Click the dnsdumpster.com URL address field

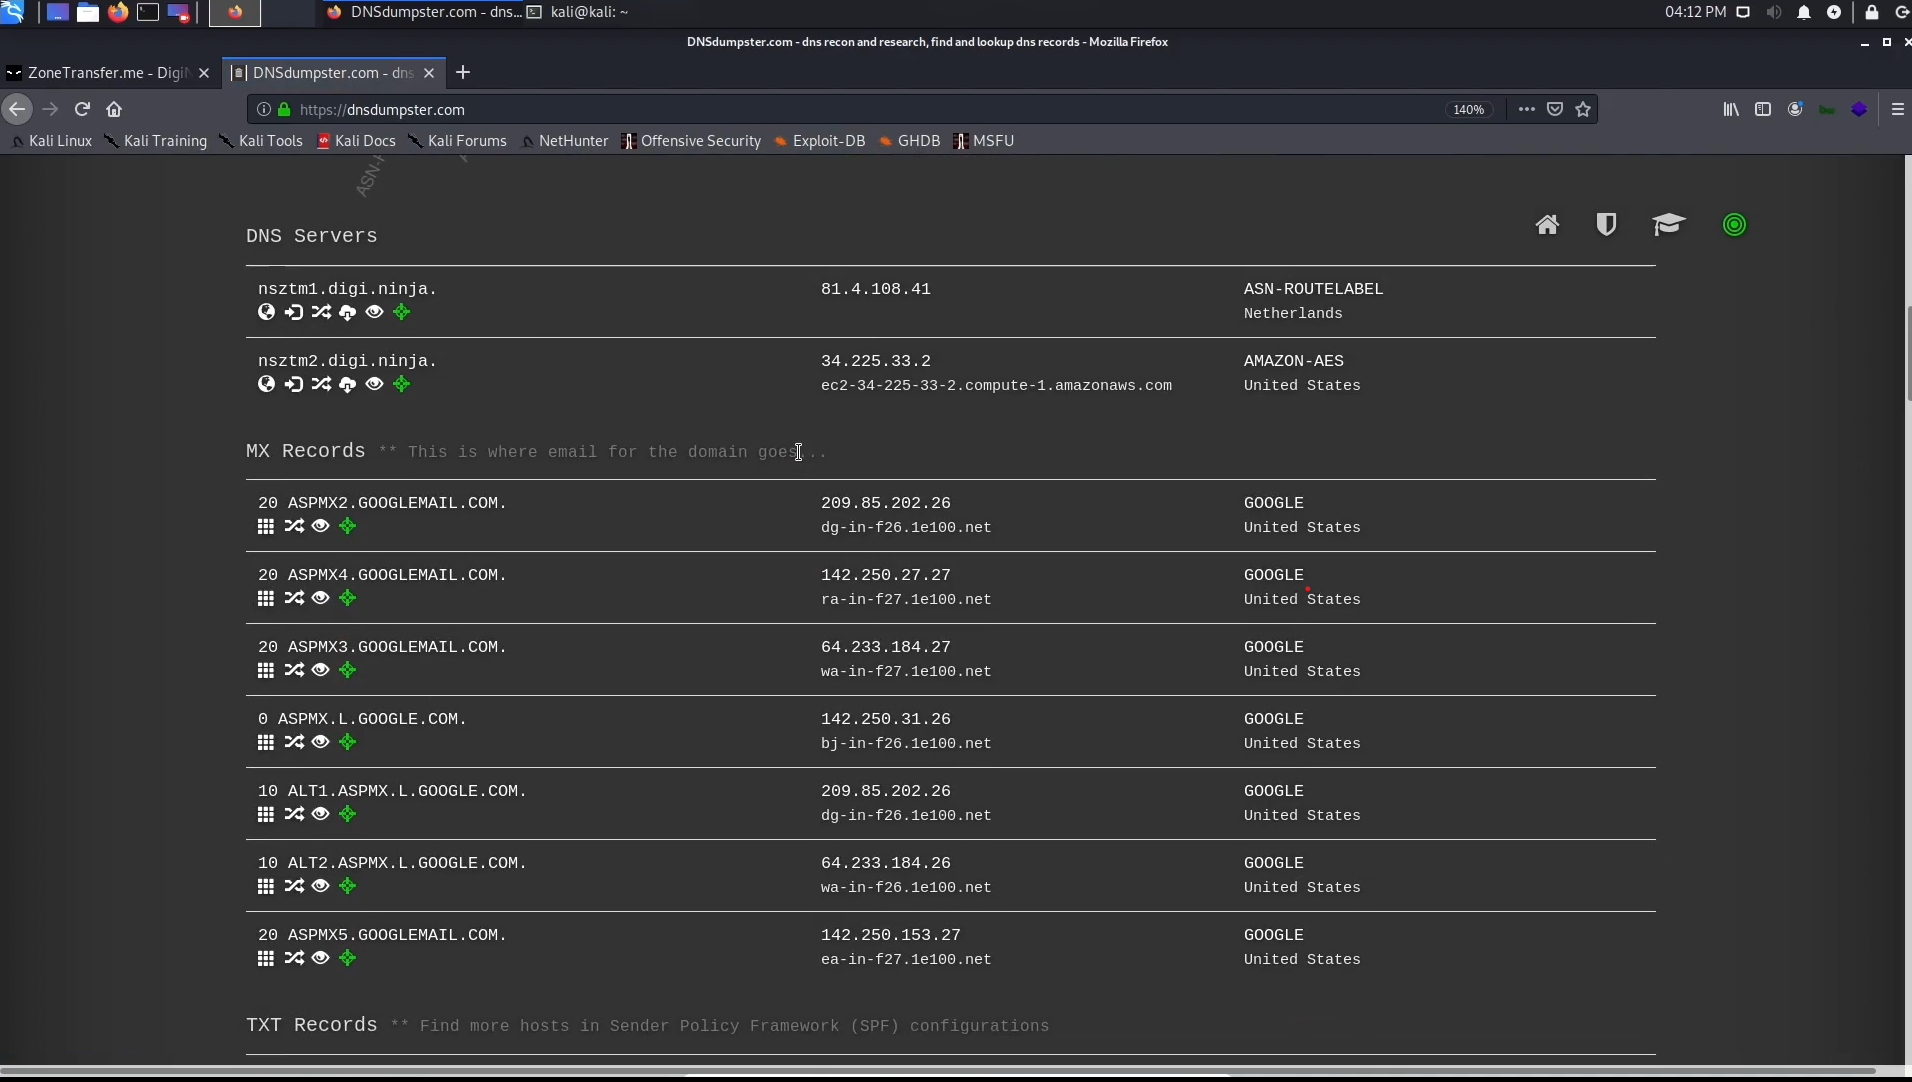(x=800, y=110)
